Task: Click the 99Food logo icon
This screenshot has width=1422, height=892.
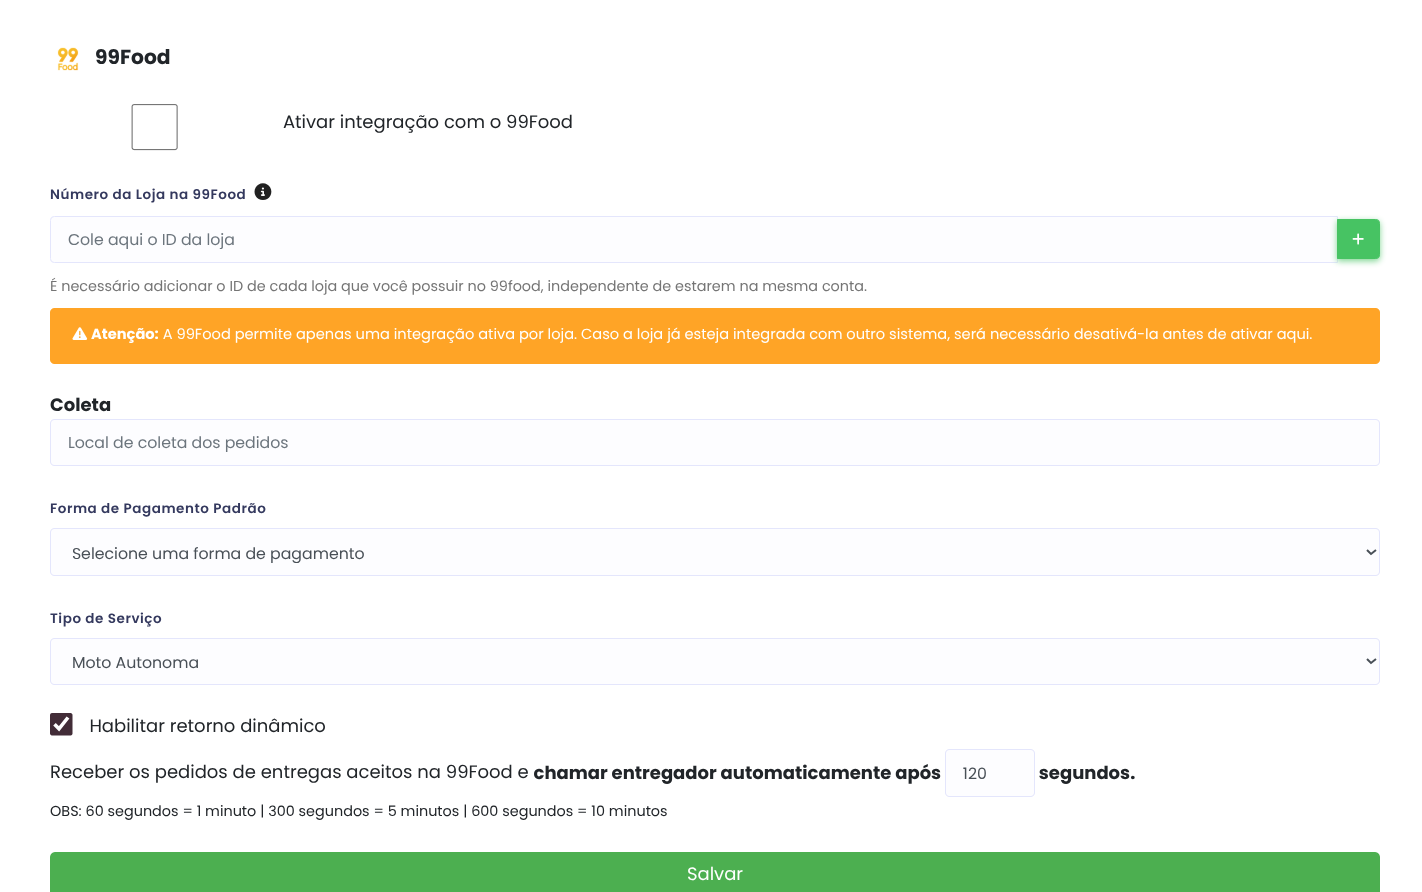Action: pyautogui.click(x=67, y=58)
